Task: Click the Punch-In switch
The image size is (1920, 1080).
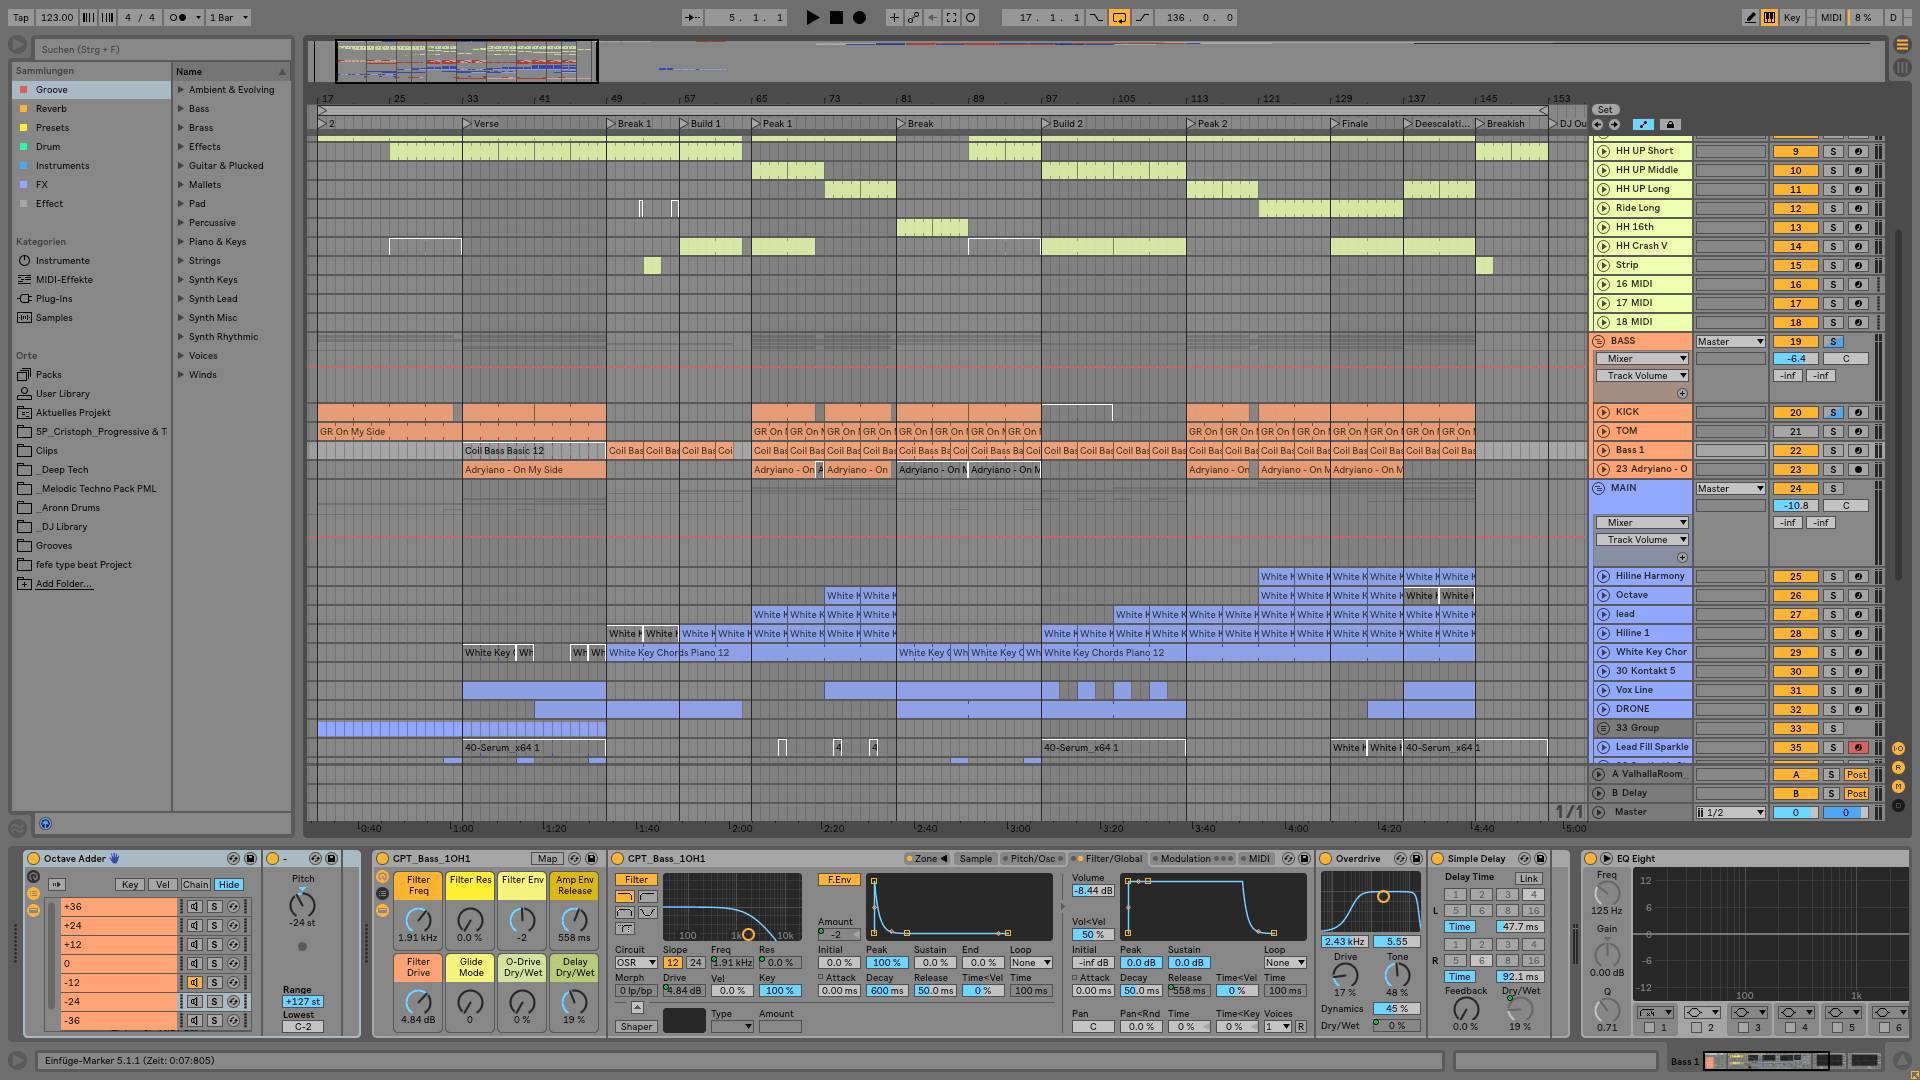Action: (1097, 17)
